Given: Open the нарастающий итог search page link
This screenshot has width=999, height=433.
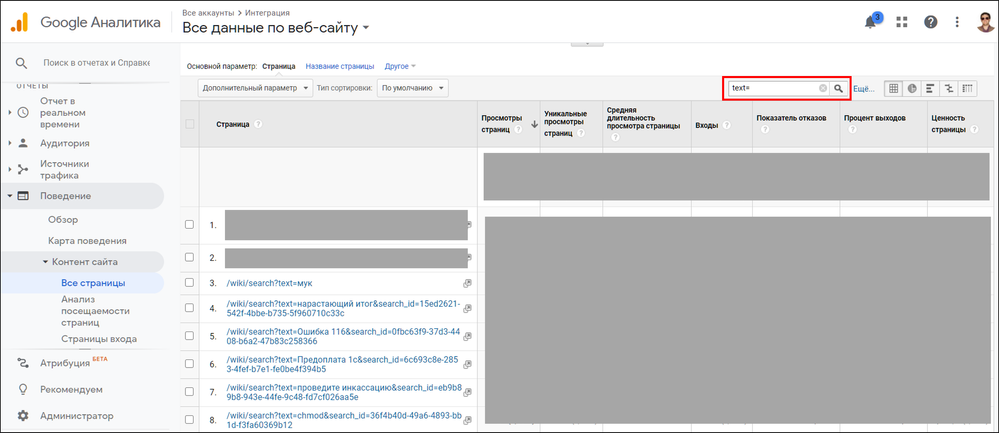Looking at the screenshot, I should click(343, 308).
